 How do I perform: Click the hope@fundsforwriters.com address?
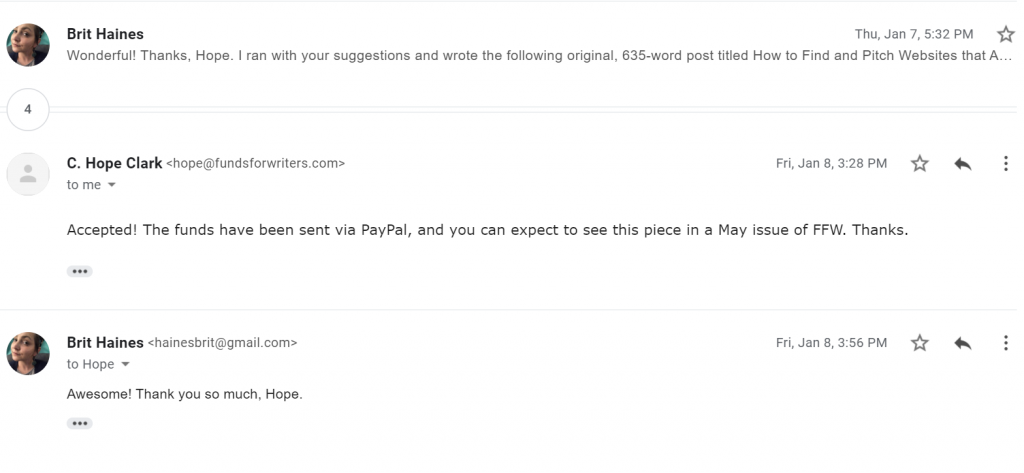tap(255, 163)
